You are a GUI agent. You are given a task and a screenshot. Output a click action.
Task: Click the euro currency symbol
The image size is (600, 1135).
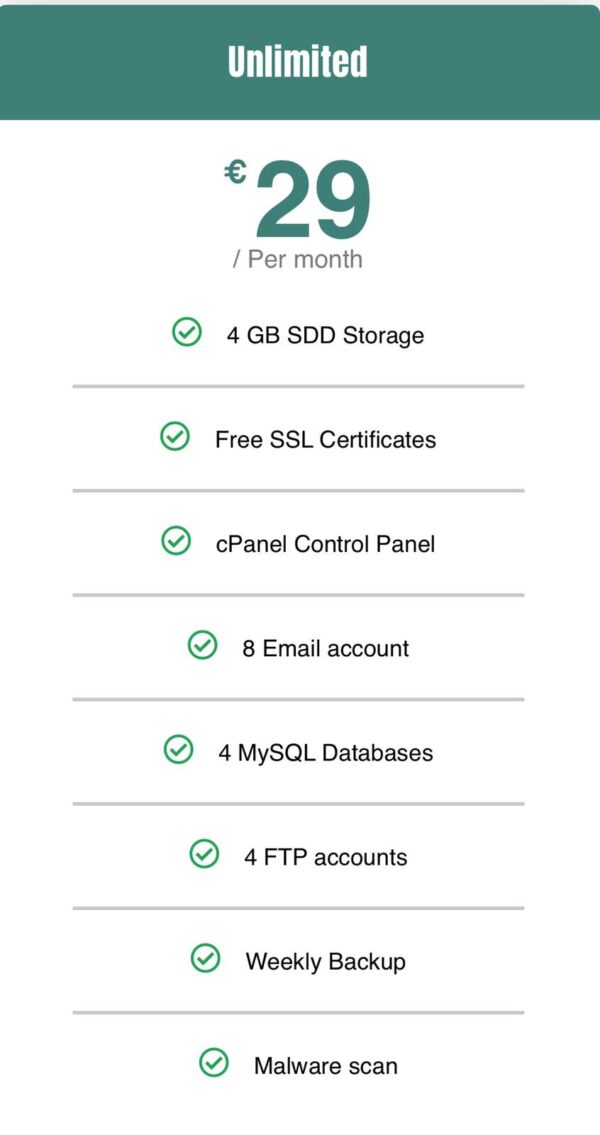235,173
